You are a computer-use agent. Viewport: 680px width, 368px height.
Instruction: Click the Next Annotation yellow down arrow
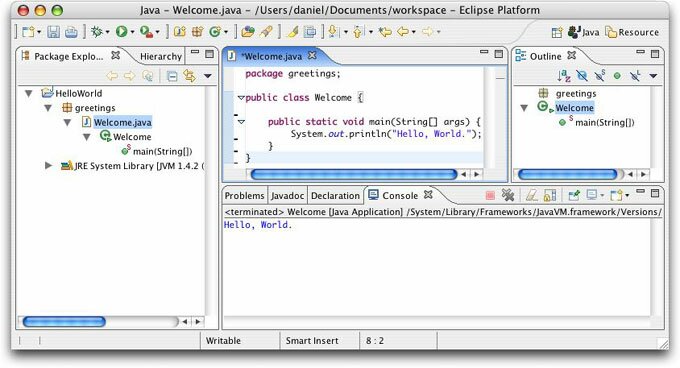click(x=333, y=32)
